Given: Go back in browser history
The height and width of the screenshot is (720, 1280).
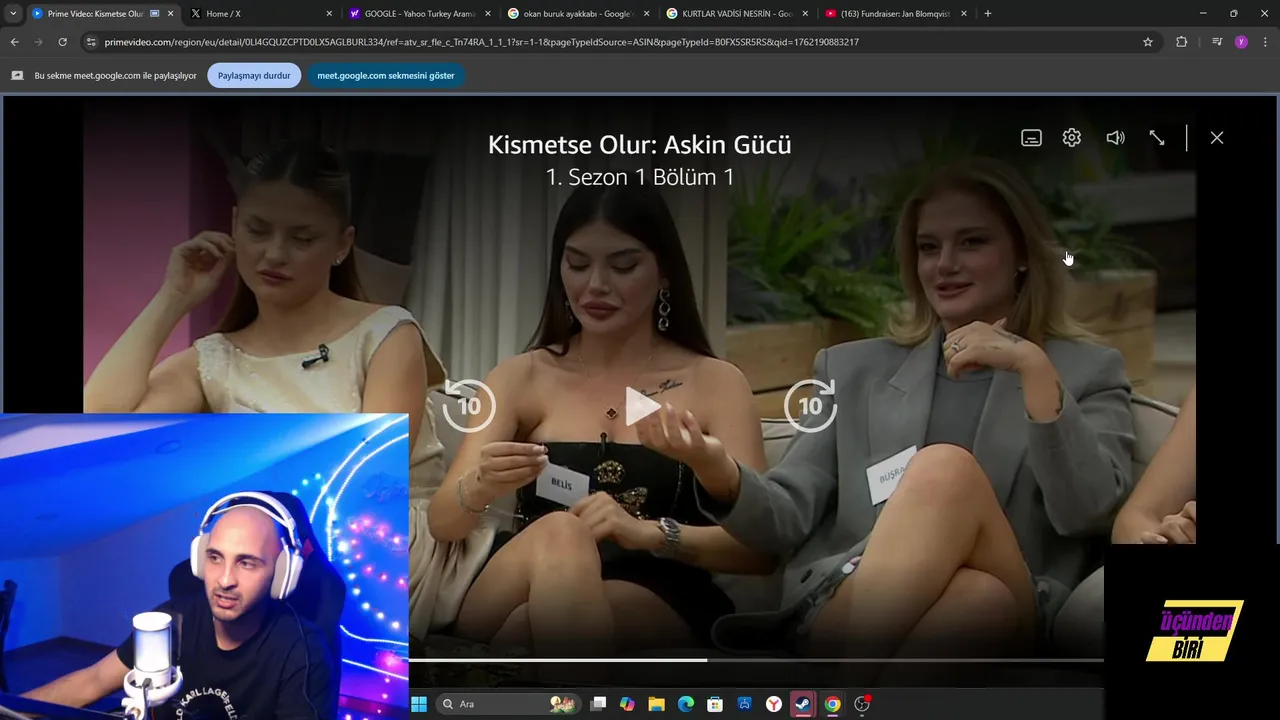Looking at the screenshot, I should click(14, 42).
